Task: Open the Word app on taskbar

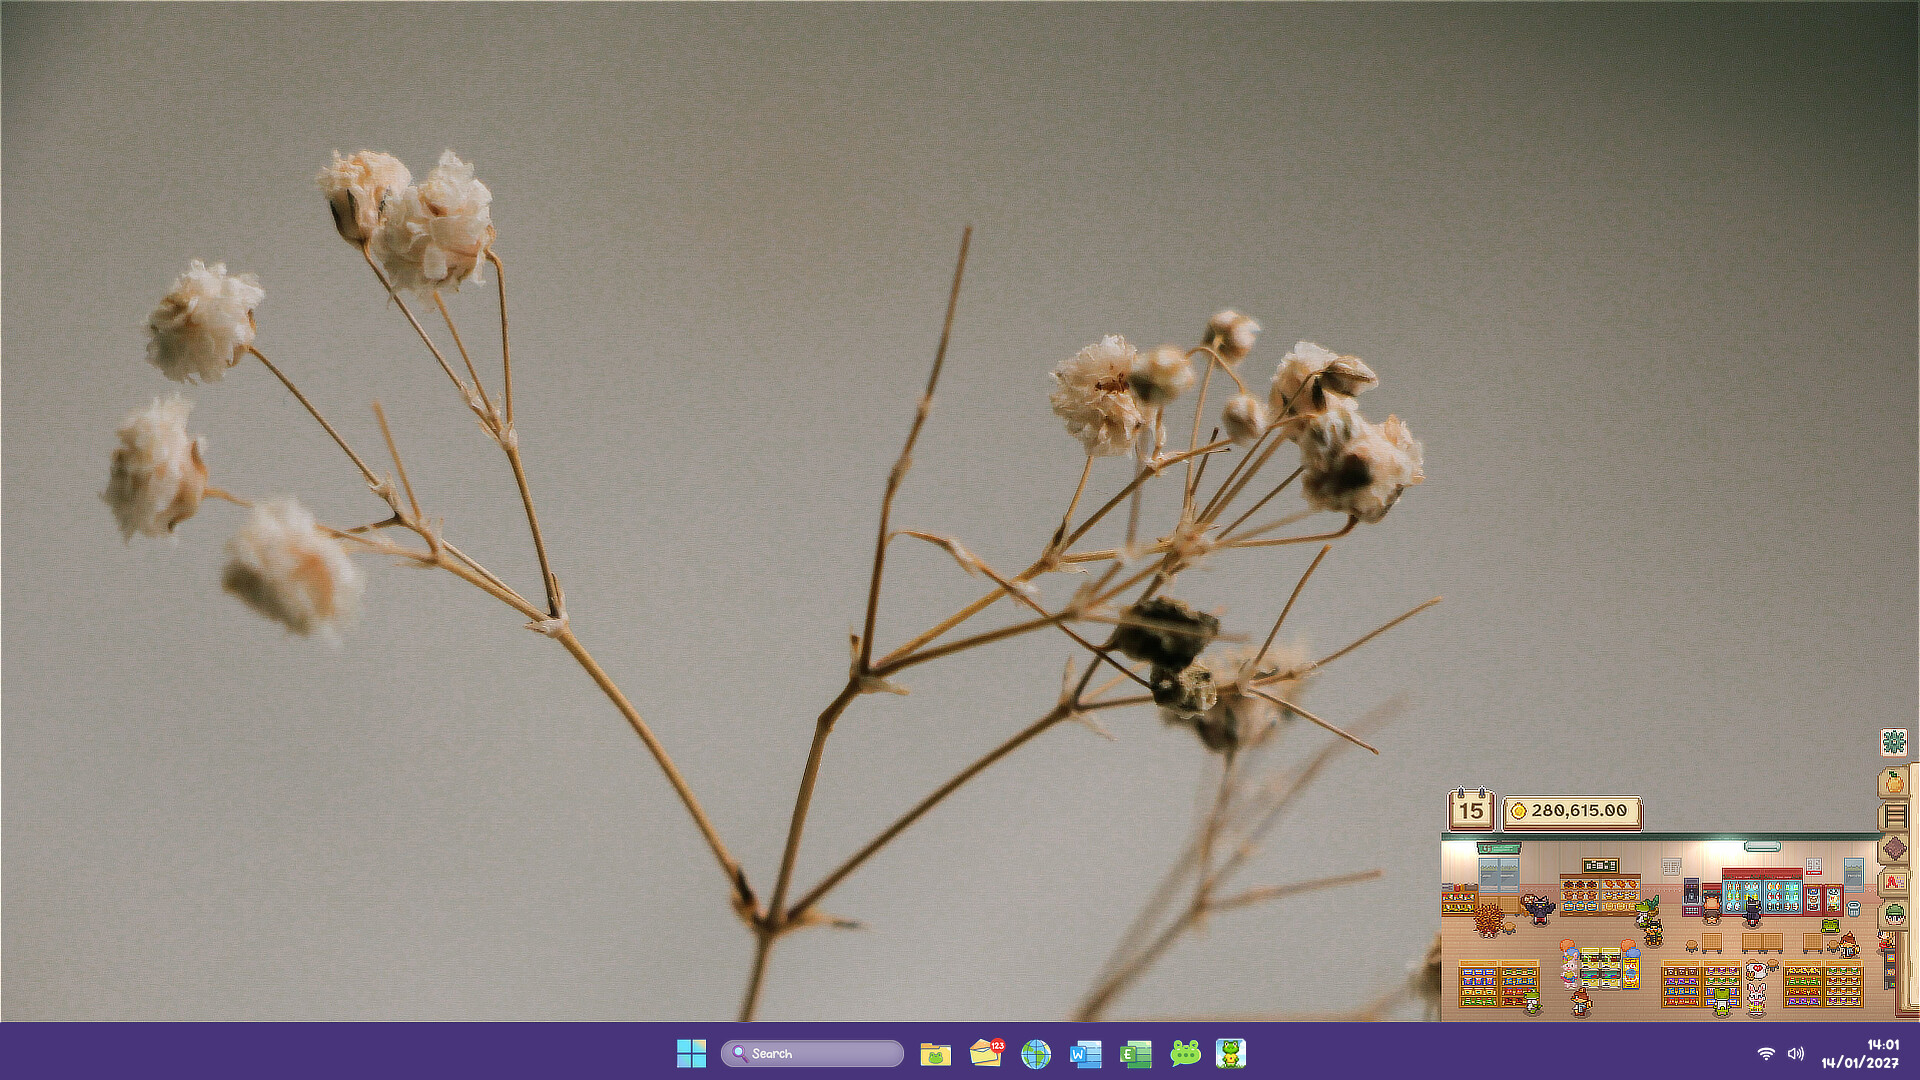Action: click(1086, 1053)
